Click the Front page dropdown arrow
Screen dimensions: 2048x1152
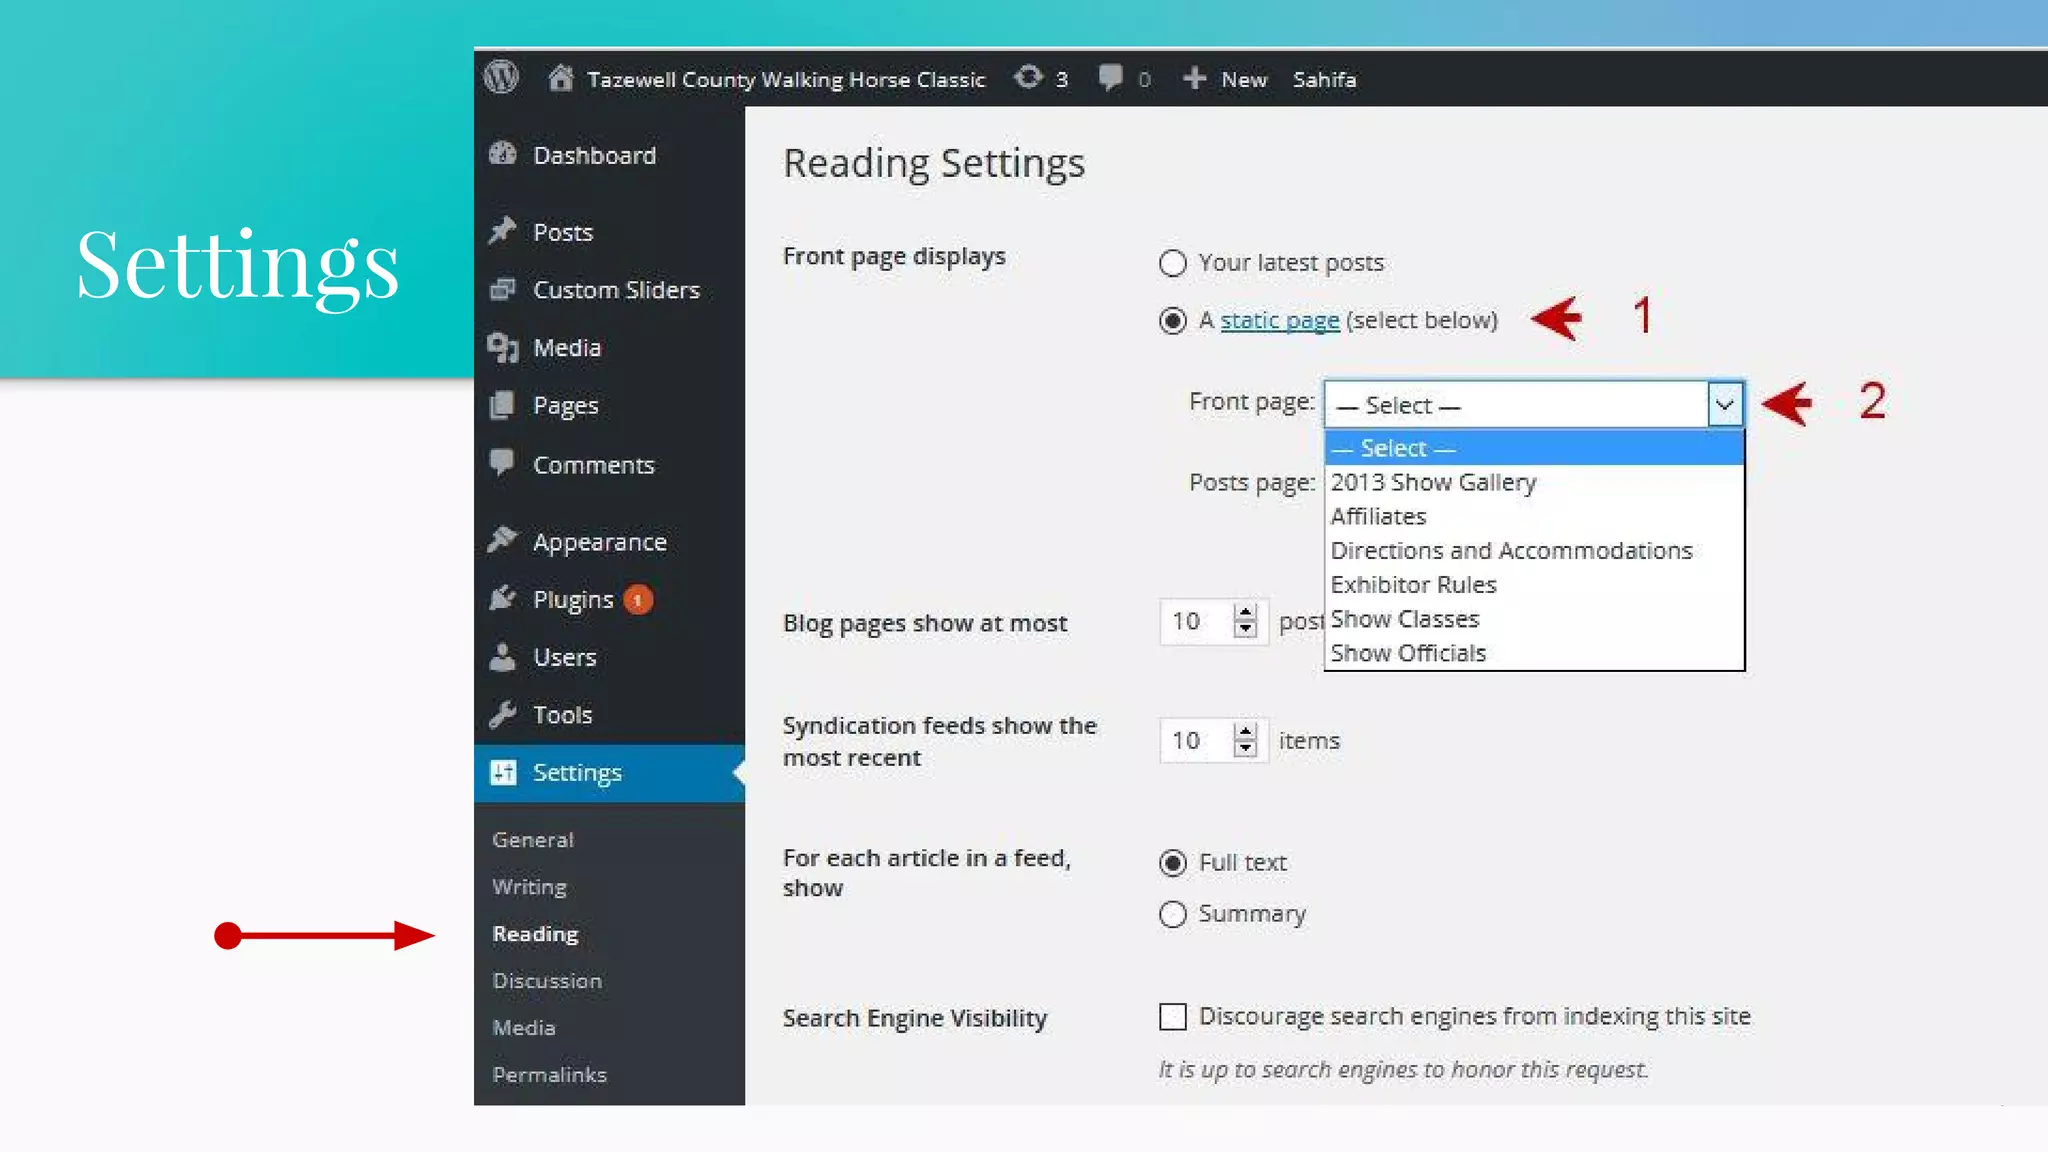tap(1725, 404)
